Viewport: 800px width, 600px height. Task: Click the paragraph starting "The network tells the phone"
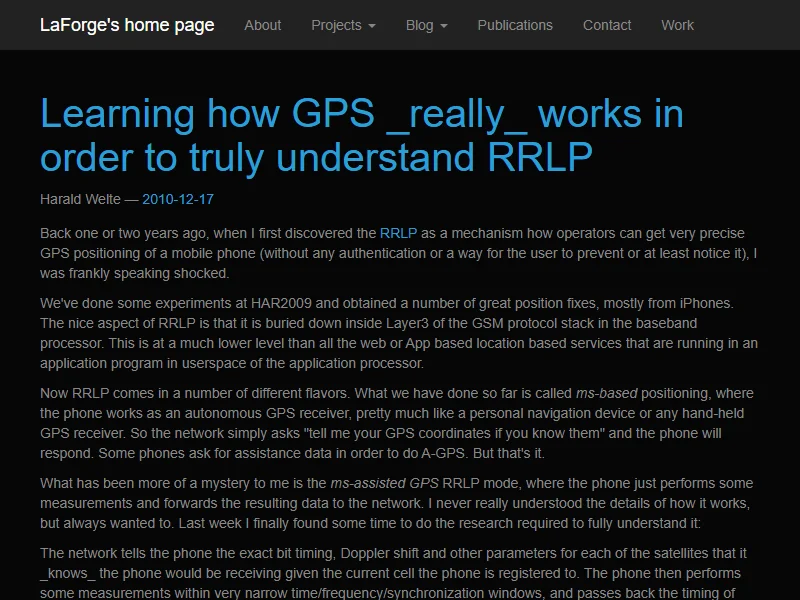coord(398,573)
